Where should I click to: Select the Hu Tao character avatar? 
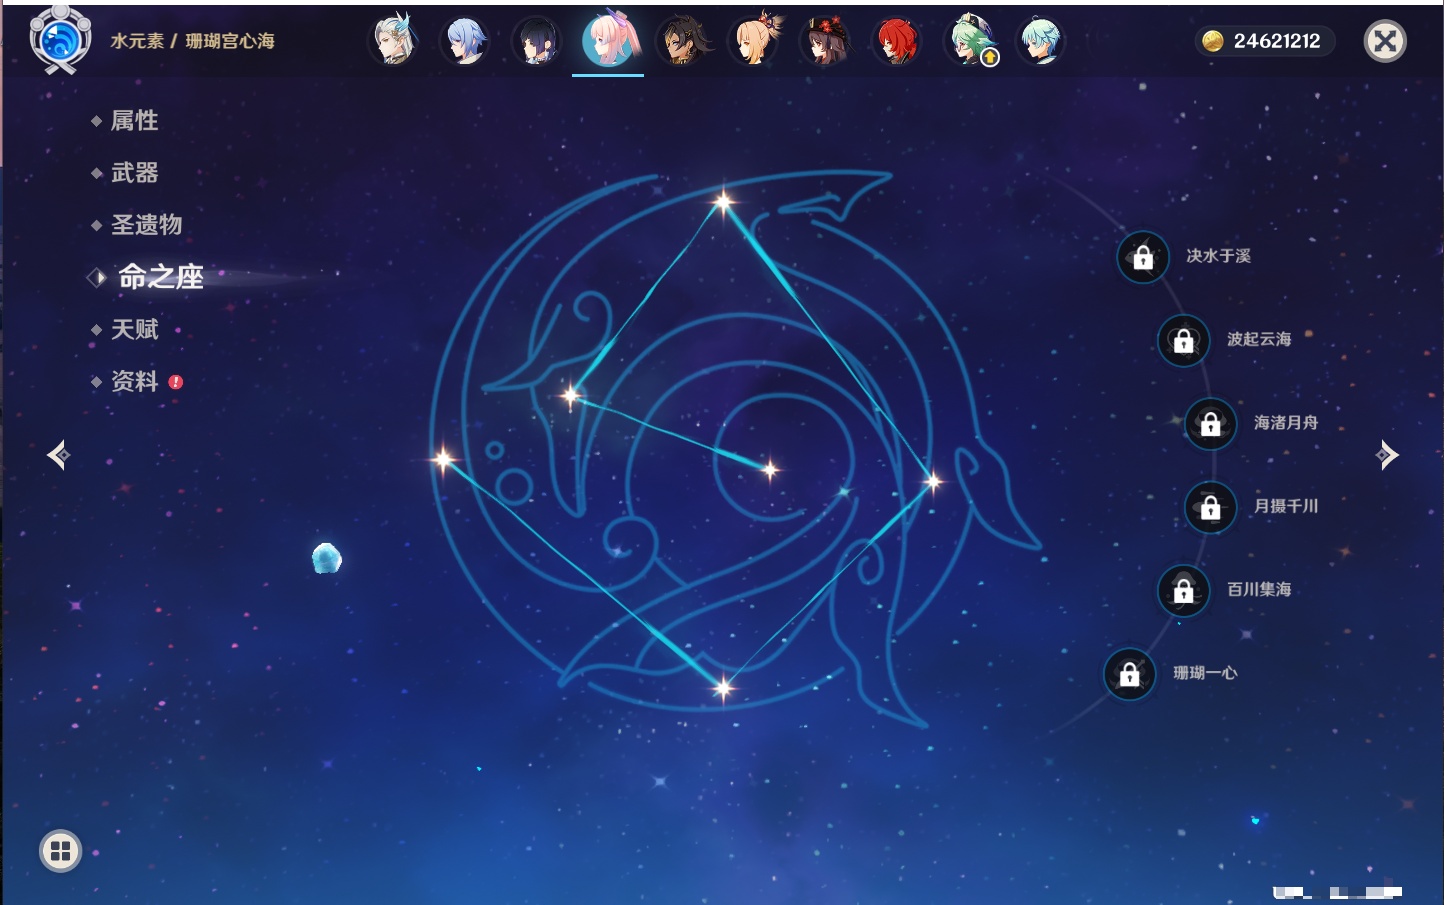(x=825, y=41)
